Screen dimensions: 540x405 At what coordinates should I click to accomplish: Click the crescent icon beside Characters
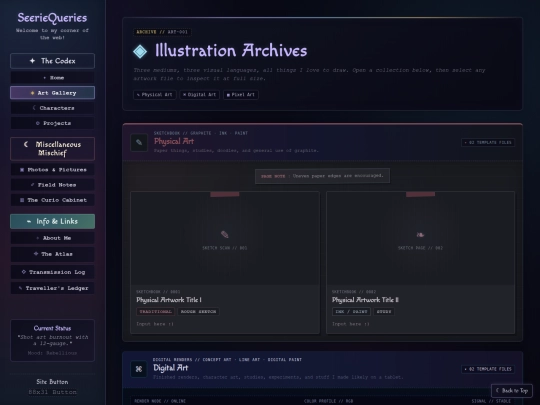tap(34, 108)
